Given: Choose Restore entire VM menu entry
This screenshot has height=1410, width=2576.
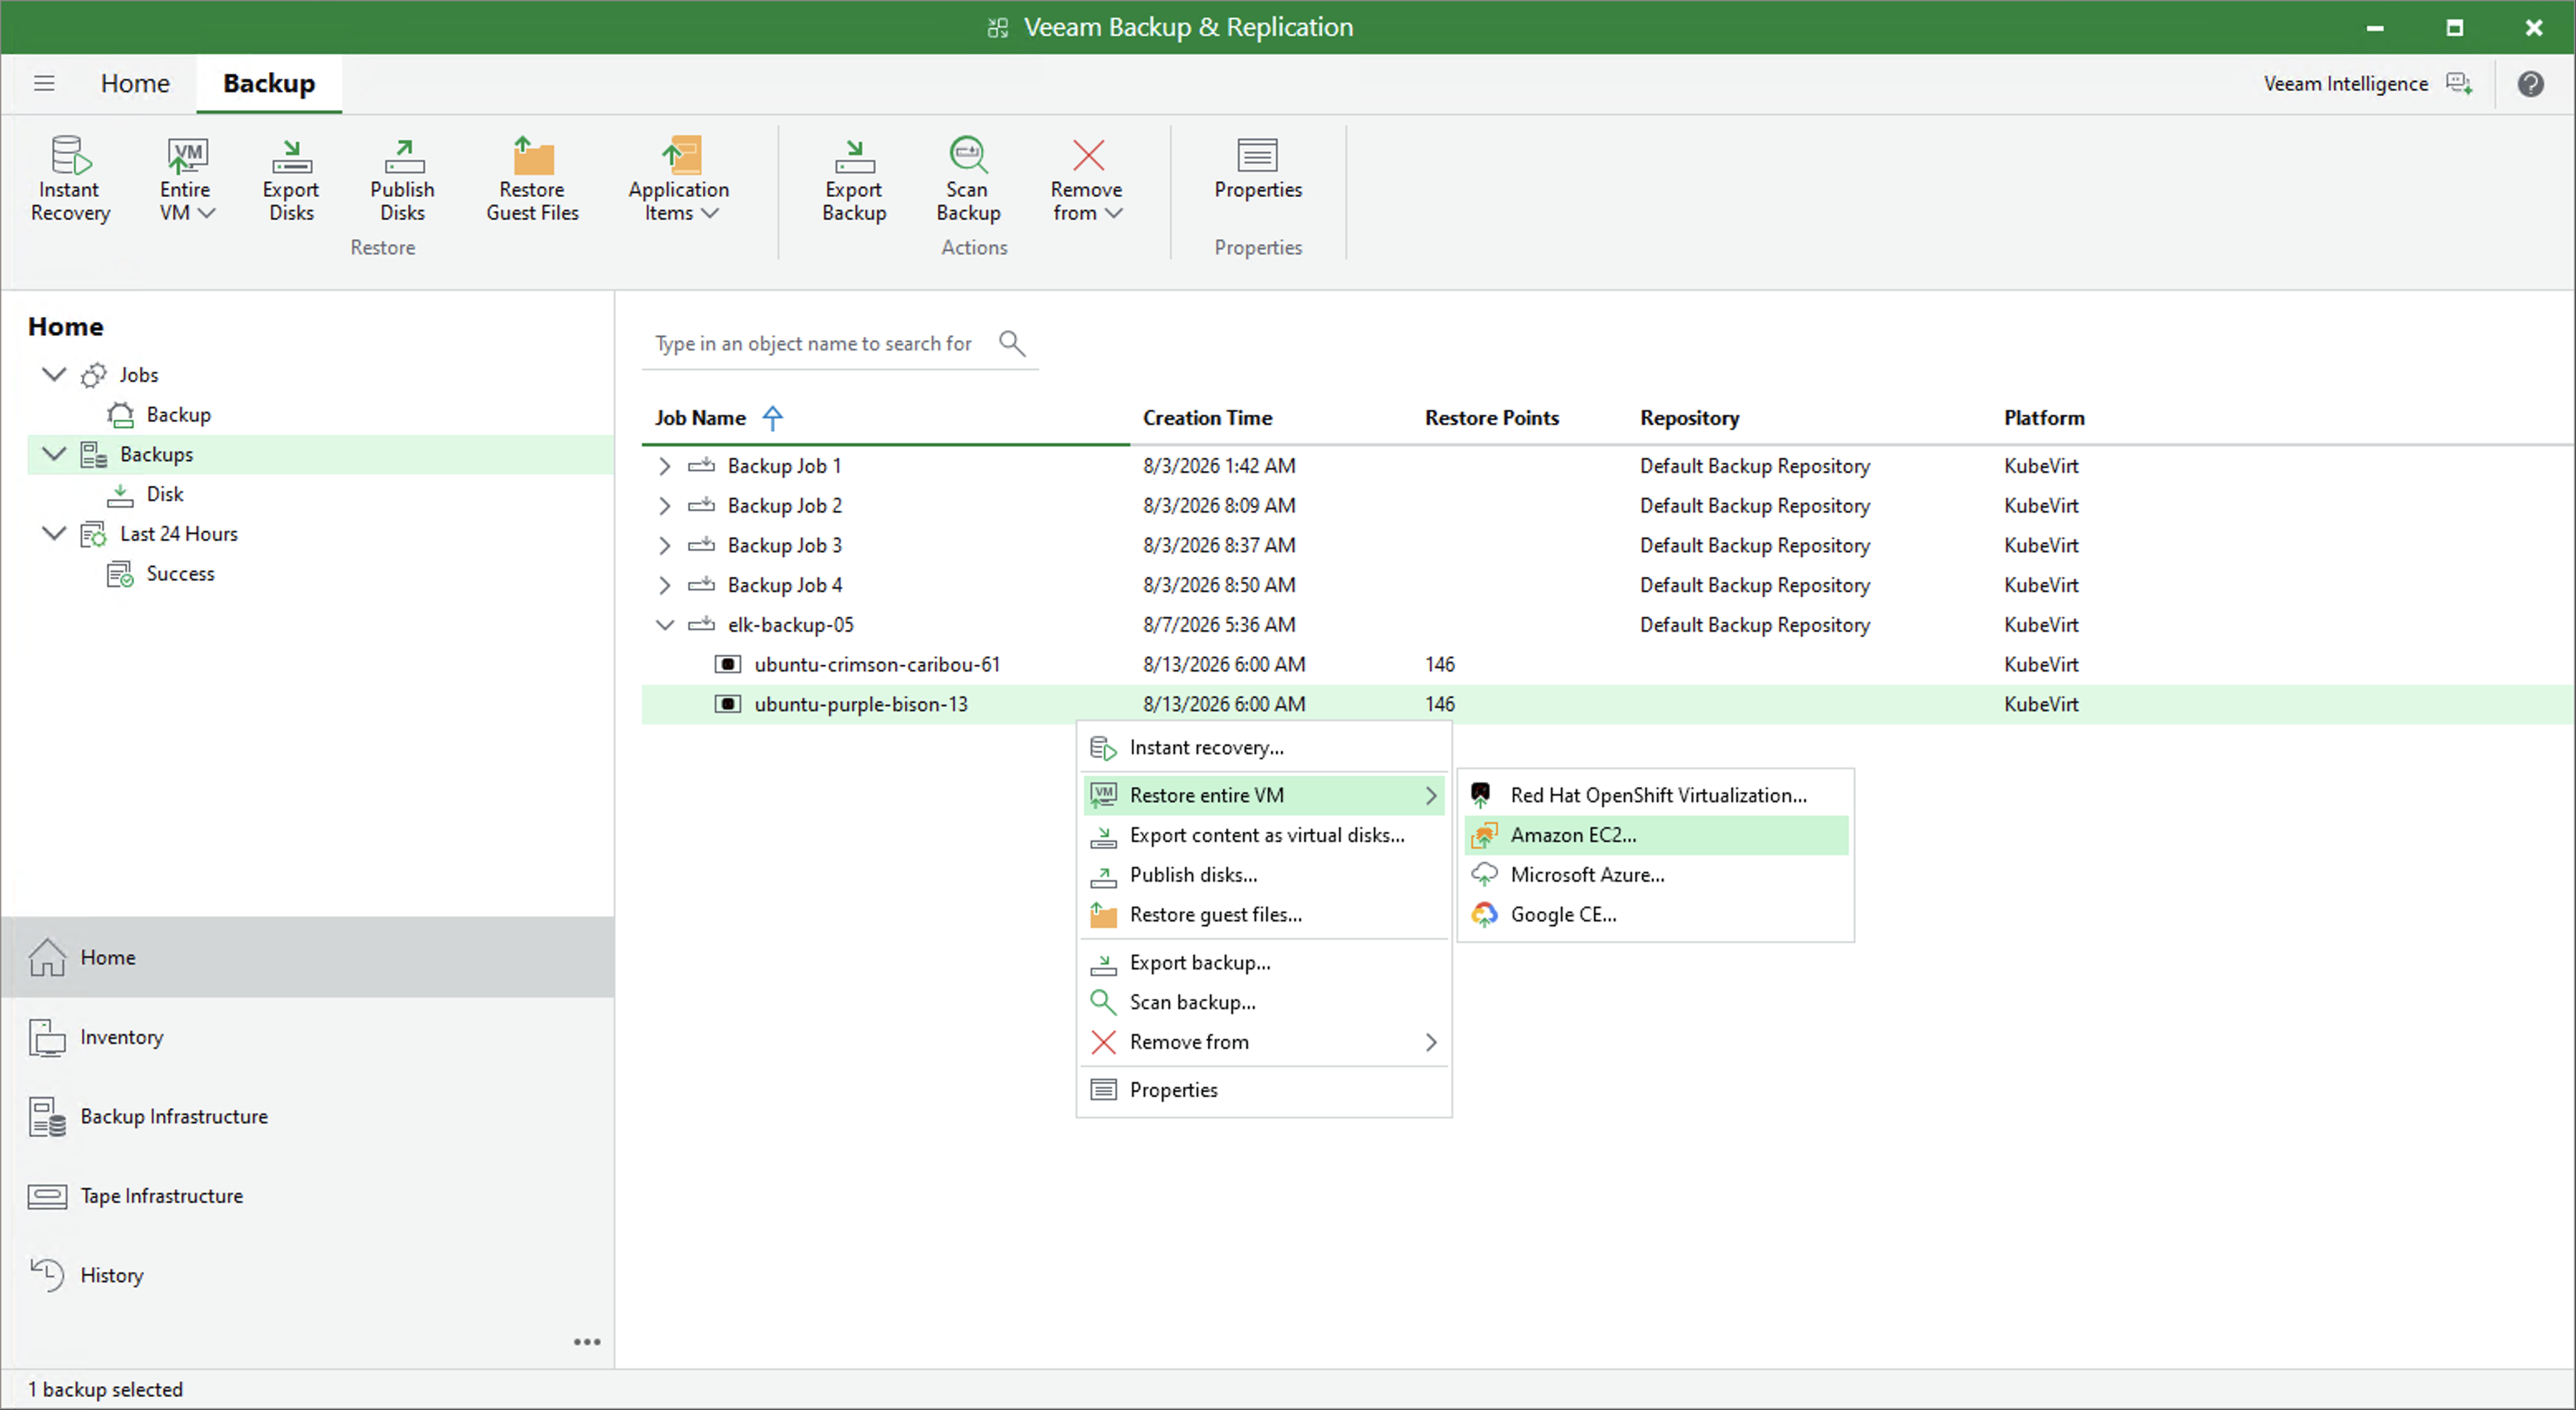Looking at the screenshot, I should (1264, 795).
